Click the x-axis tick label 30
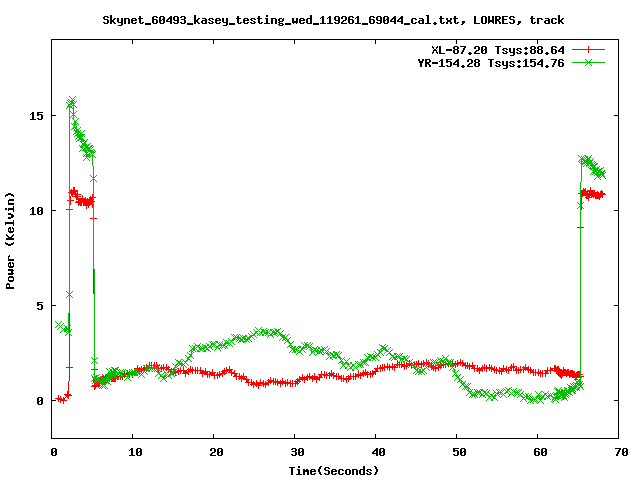Viewport: 640px width, 480px height. (297, 452)
